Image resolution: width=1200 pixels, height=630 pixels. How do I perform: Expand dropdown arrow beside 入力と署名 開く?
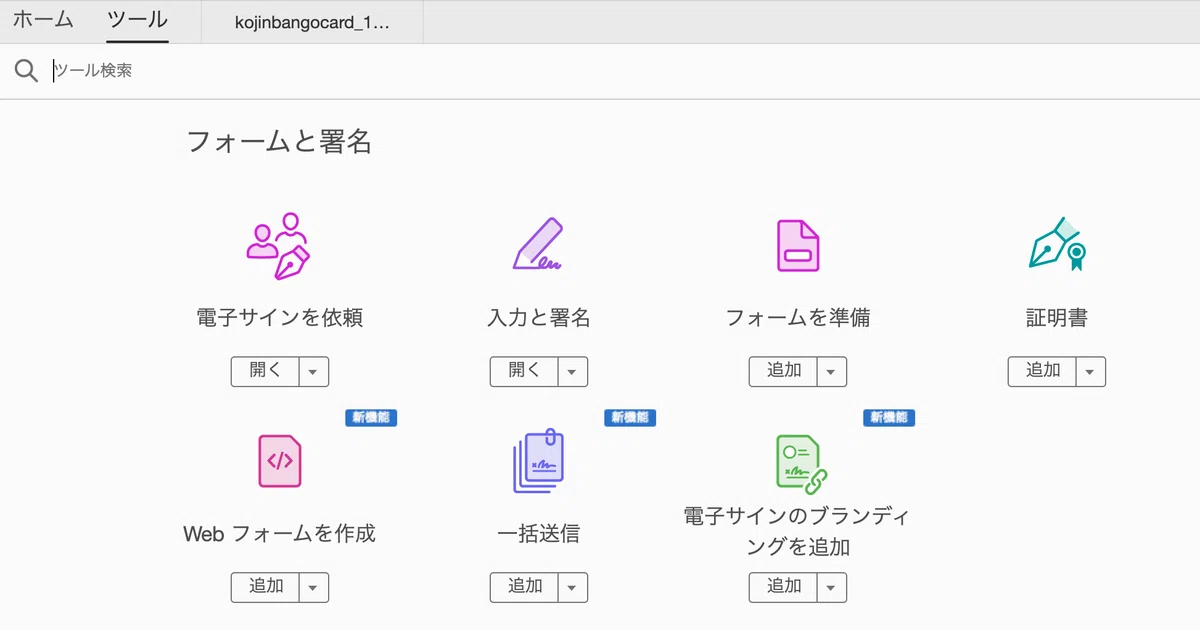[572, 371]
